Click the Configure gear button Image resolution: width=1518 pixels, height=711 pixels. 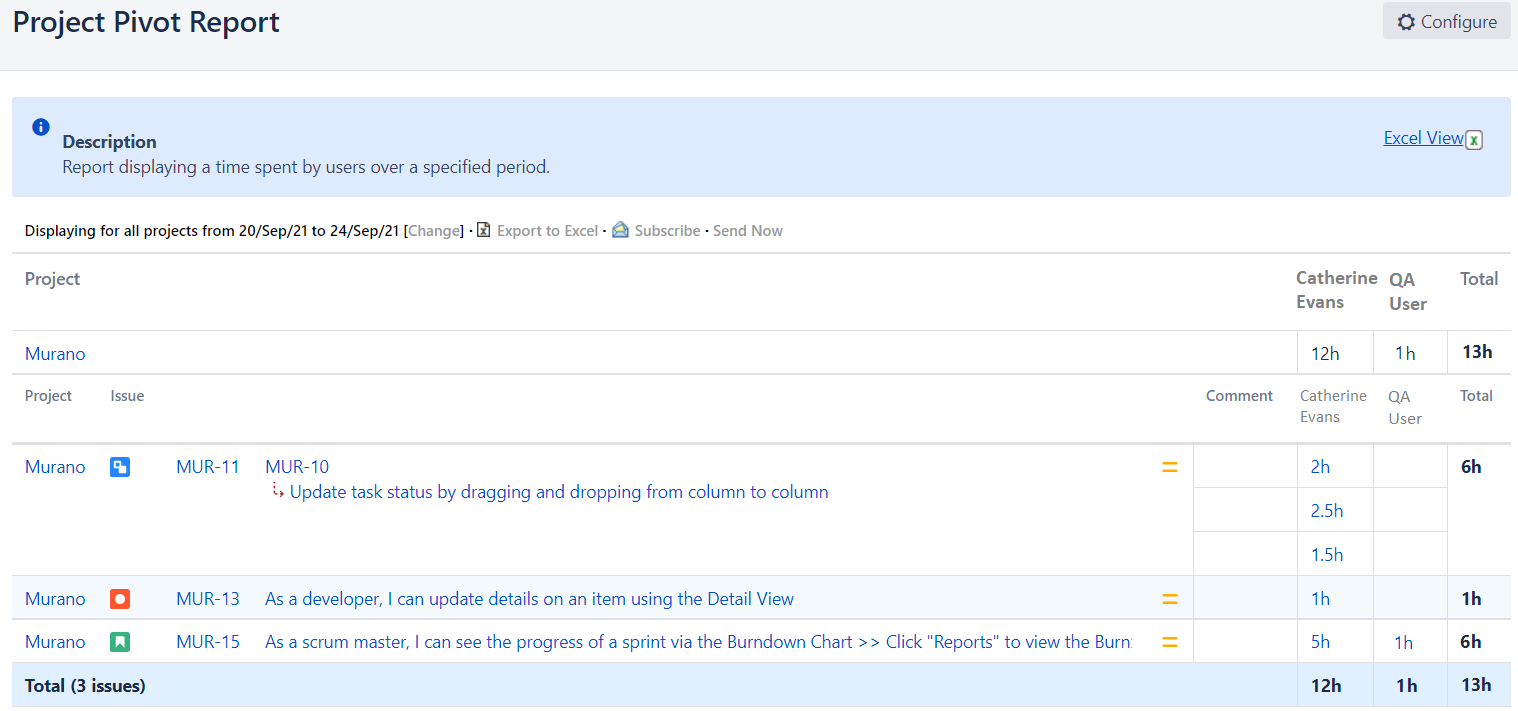click(1446, 22)
